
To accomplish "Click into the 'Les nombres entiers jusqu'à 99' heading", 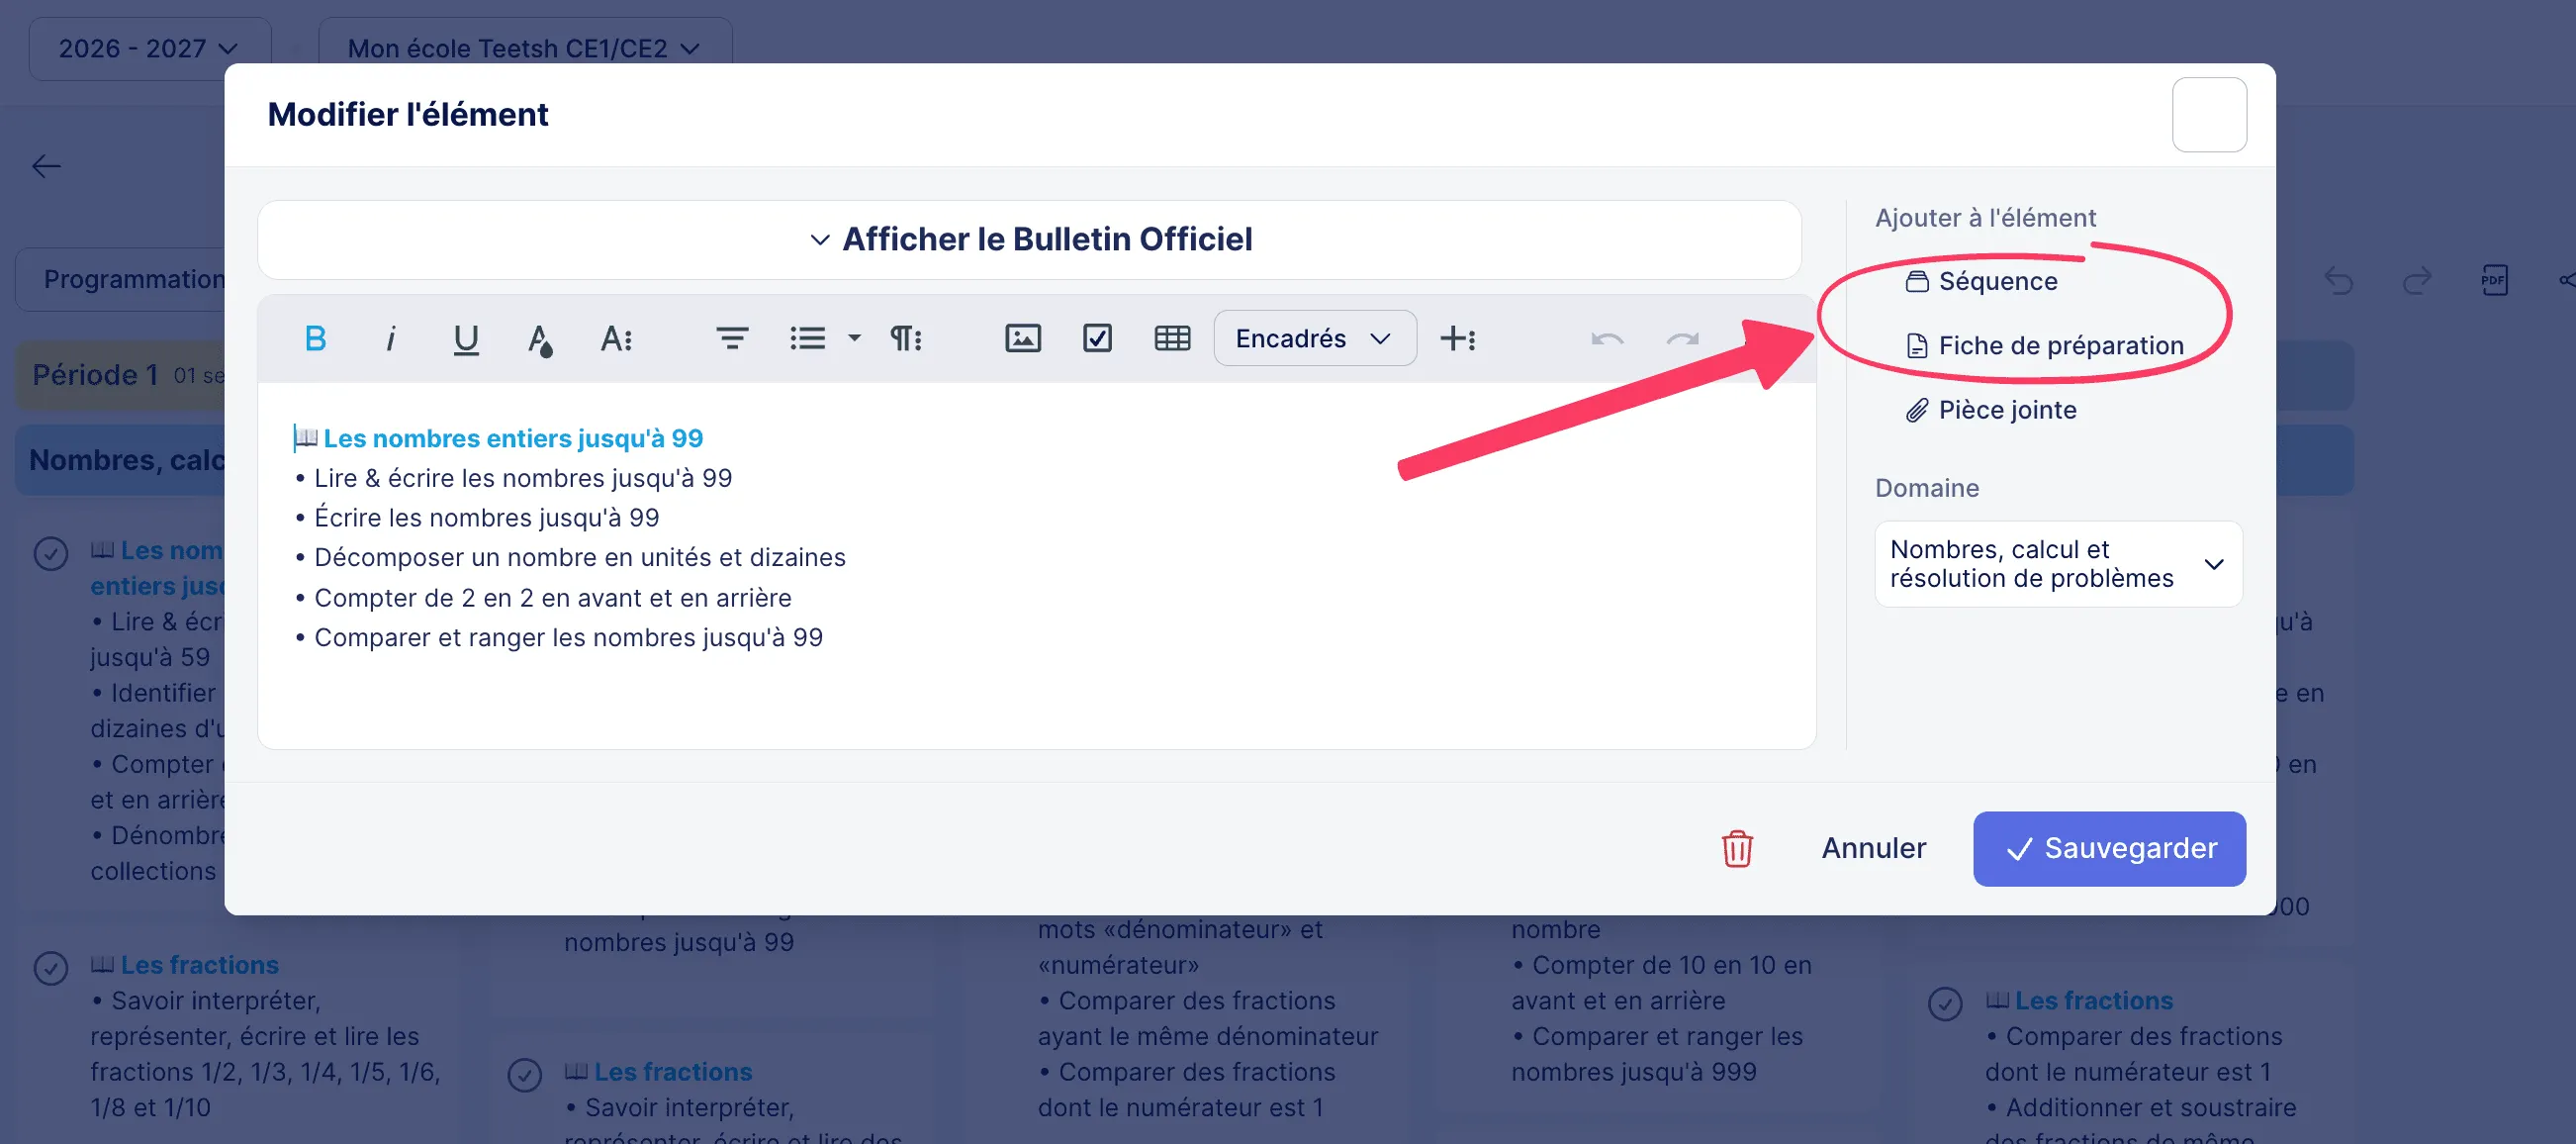I will point(513,438).
